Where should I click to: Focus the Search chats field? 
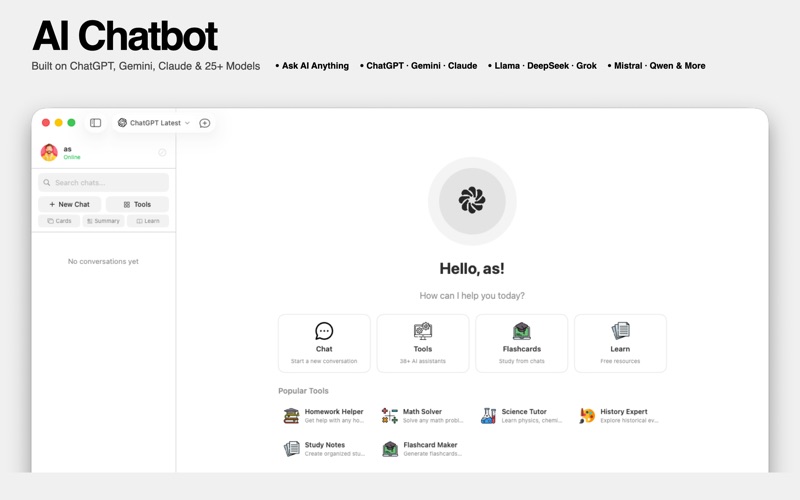pyautogui.click(x=104, y=182)
